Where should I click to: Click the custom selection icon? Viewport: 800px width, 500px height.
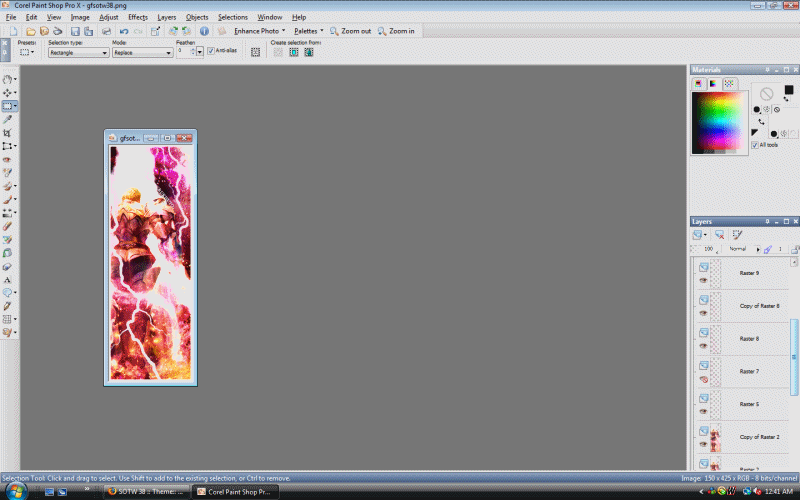click(256, 52)
